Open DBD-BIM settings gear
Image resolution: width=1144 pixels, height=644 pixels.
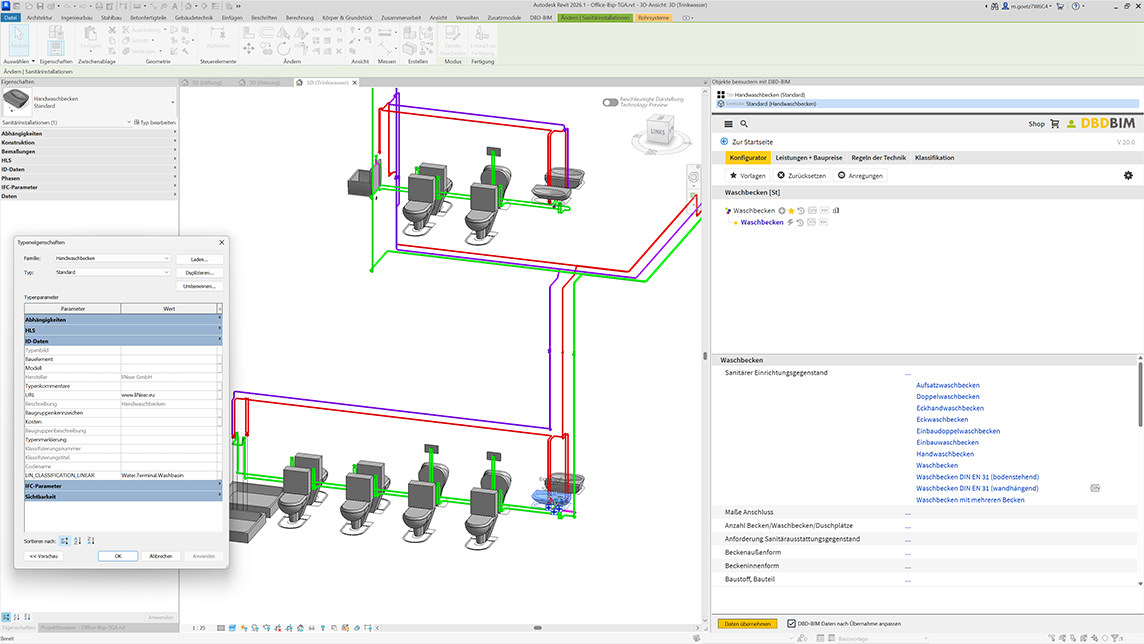(1128, 175)
